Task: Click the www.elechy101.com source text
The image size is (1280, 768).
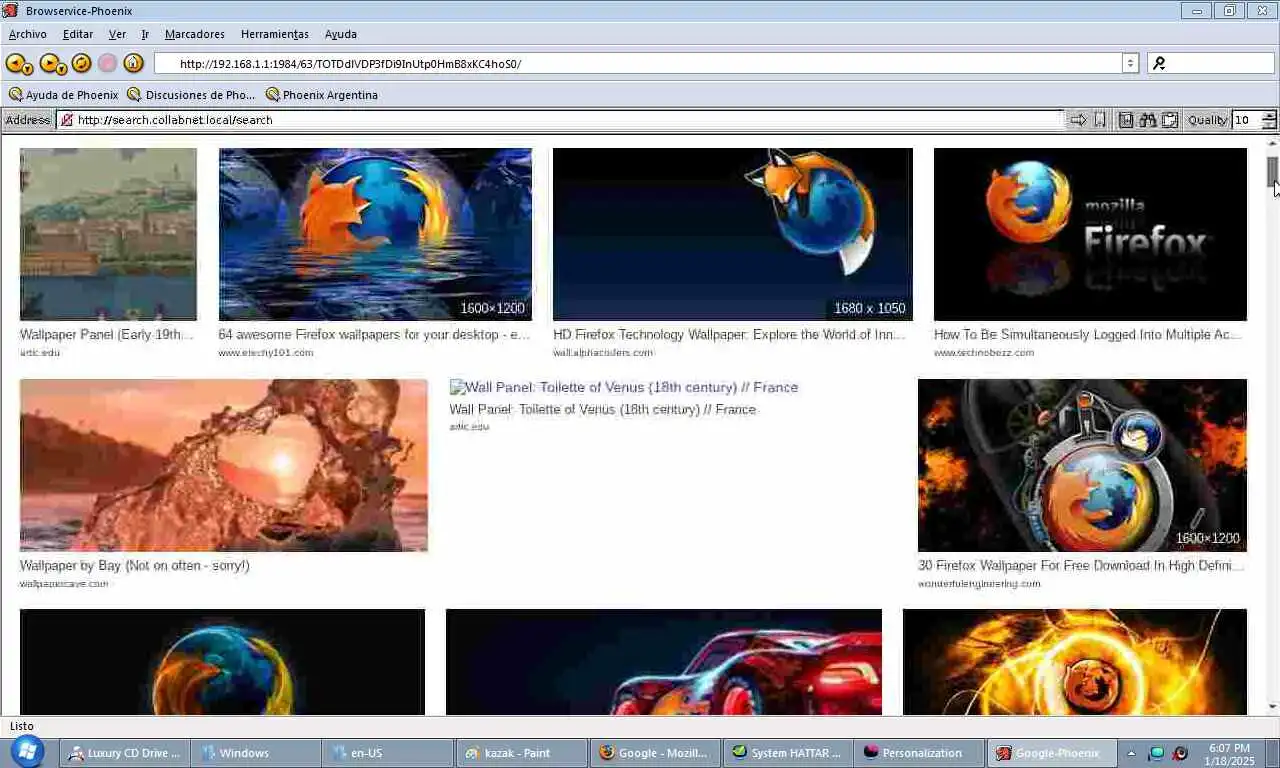Action: [x=266, y=352]
